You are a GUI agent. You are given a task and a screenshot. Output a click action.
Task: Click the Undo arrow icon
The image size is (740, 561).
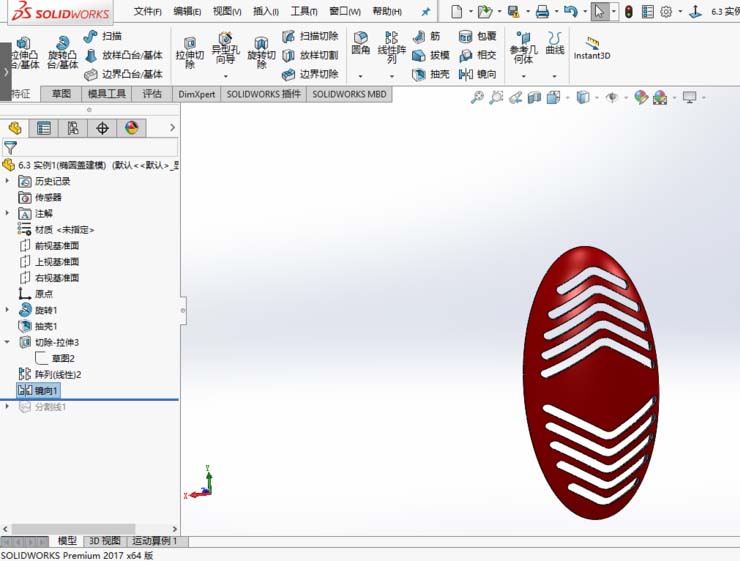tap(571, 11)
